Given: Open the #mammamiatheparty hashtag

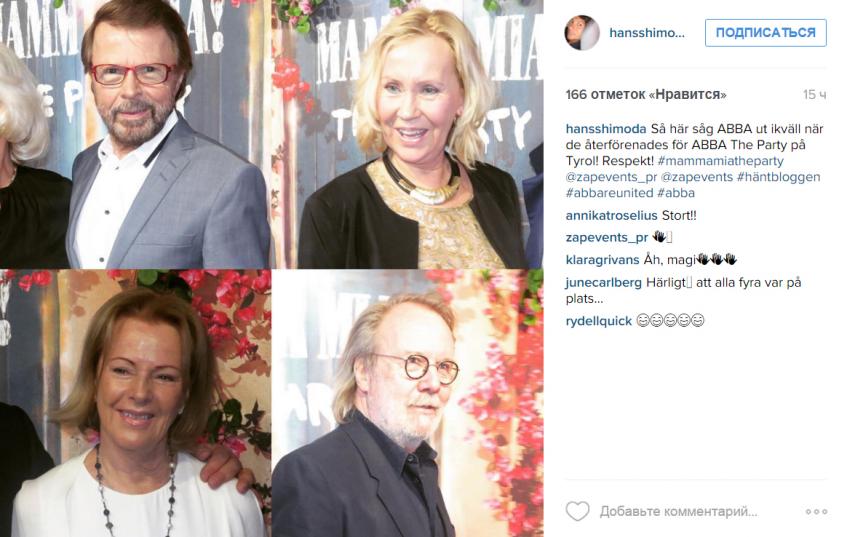Looking at the screenshot, I should coord(720,161).
